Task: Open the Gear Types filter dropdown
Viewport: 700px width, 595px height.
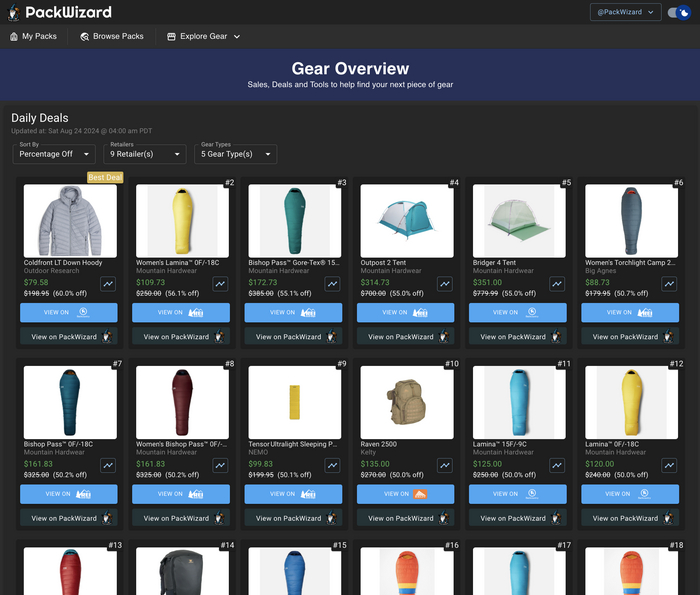Action: coord(237,154)
